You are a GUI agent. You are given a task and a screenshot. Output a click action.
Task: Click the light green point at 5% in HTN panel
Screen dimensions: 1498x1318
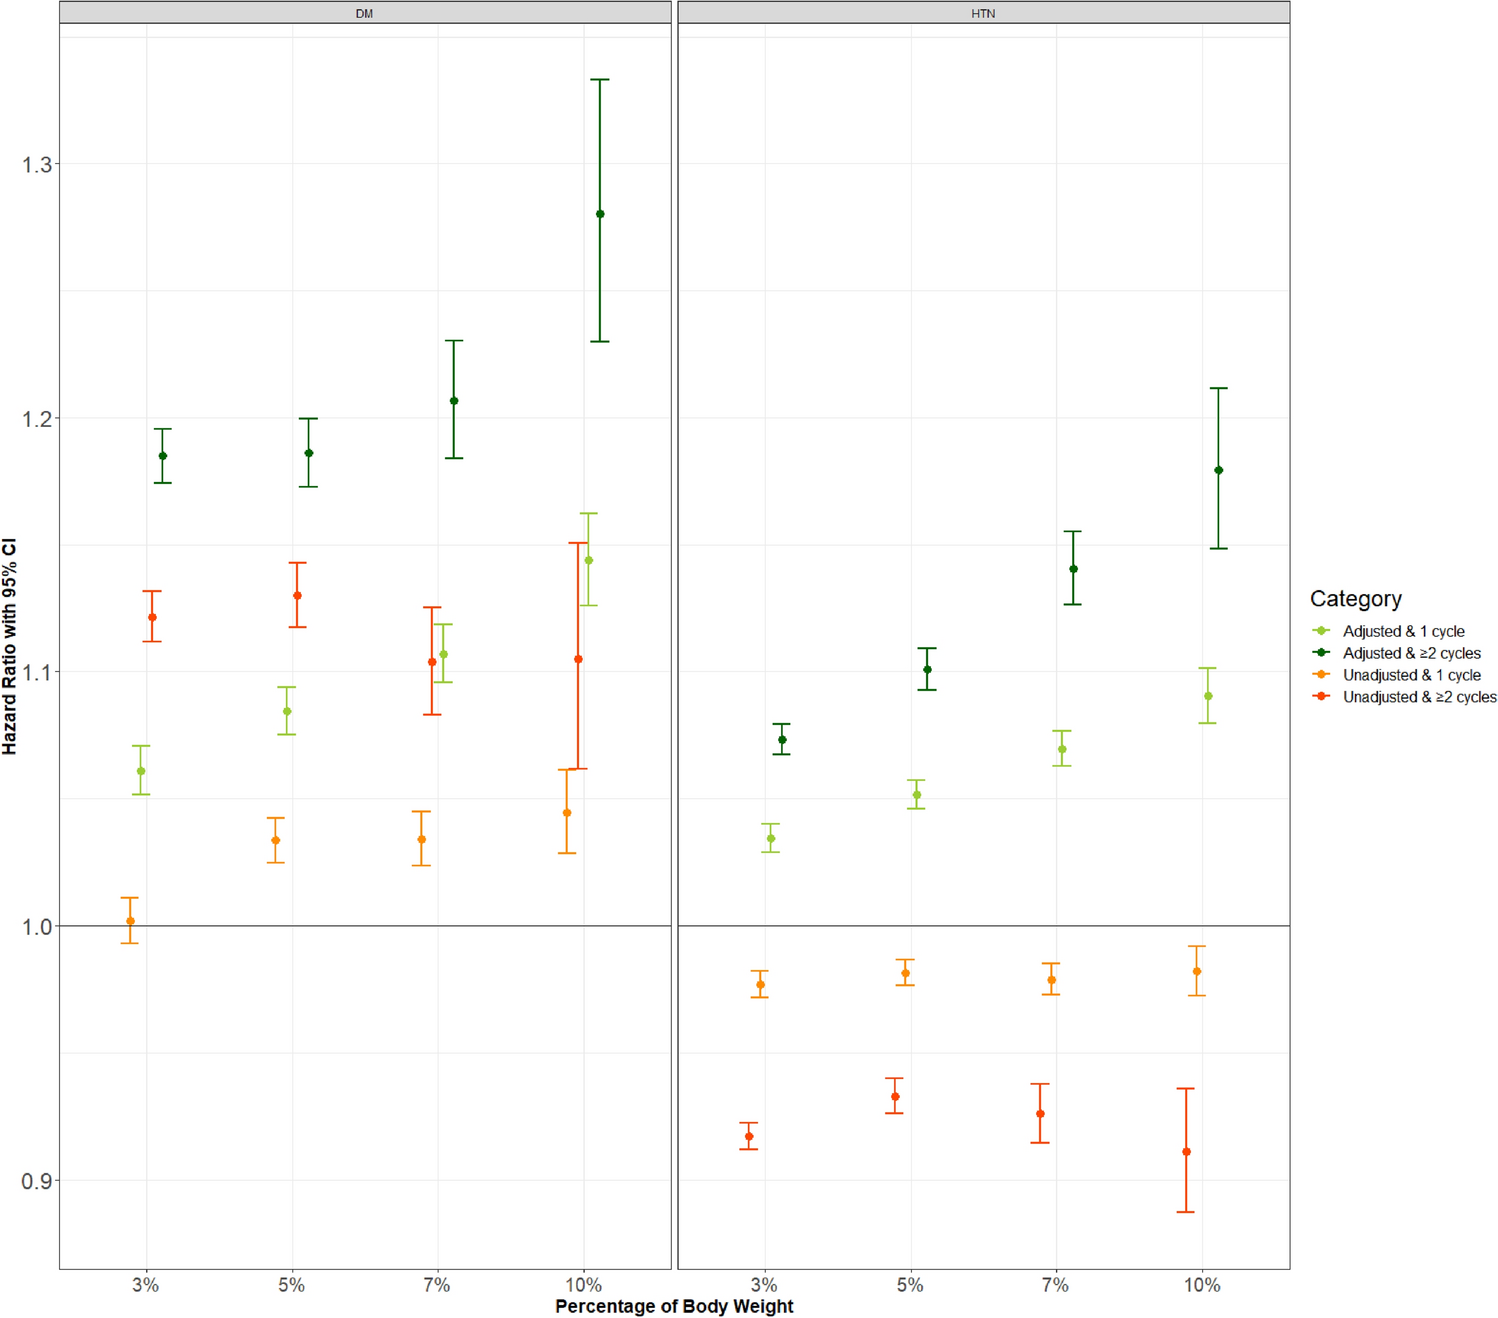pos(917,795)
